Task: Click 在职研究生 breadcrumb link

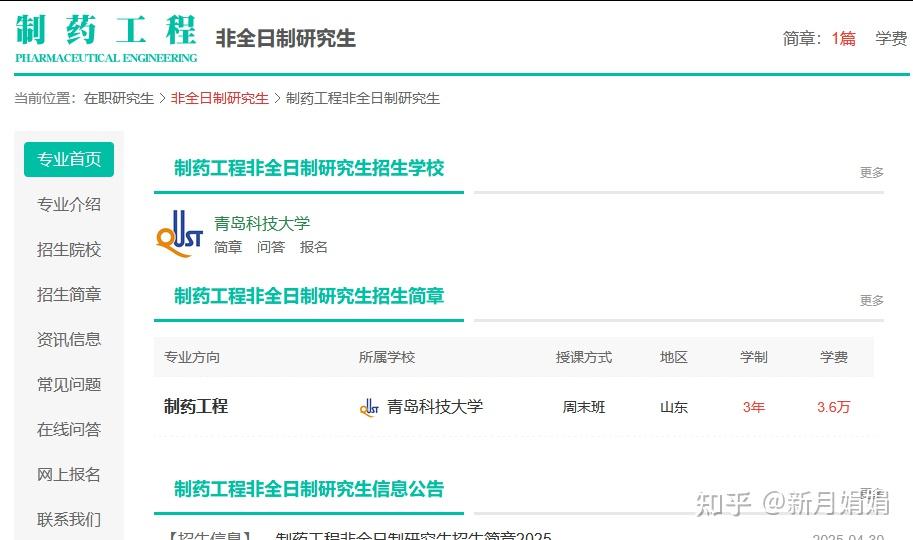Action: point(119,98)
